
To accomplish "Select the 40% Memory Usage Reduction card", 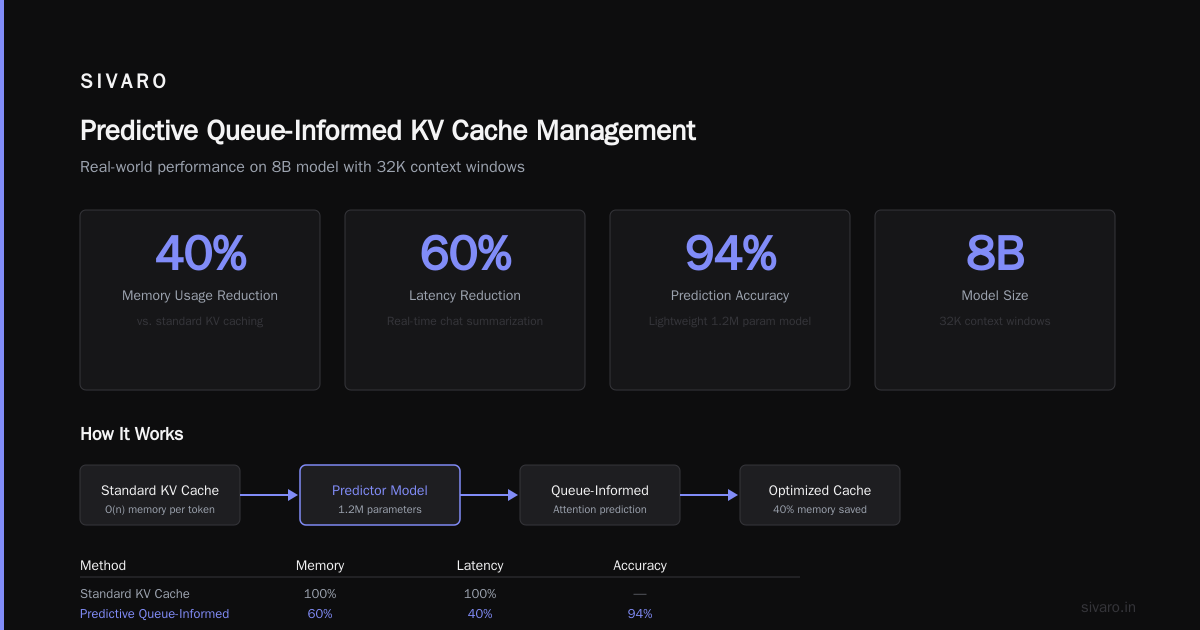I will (200, 300).
